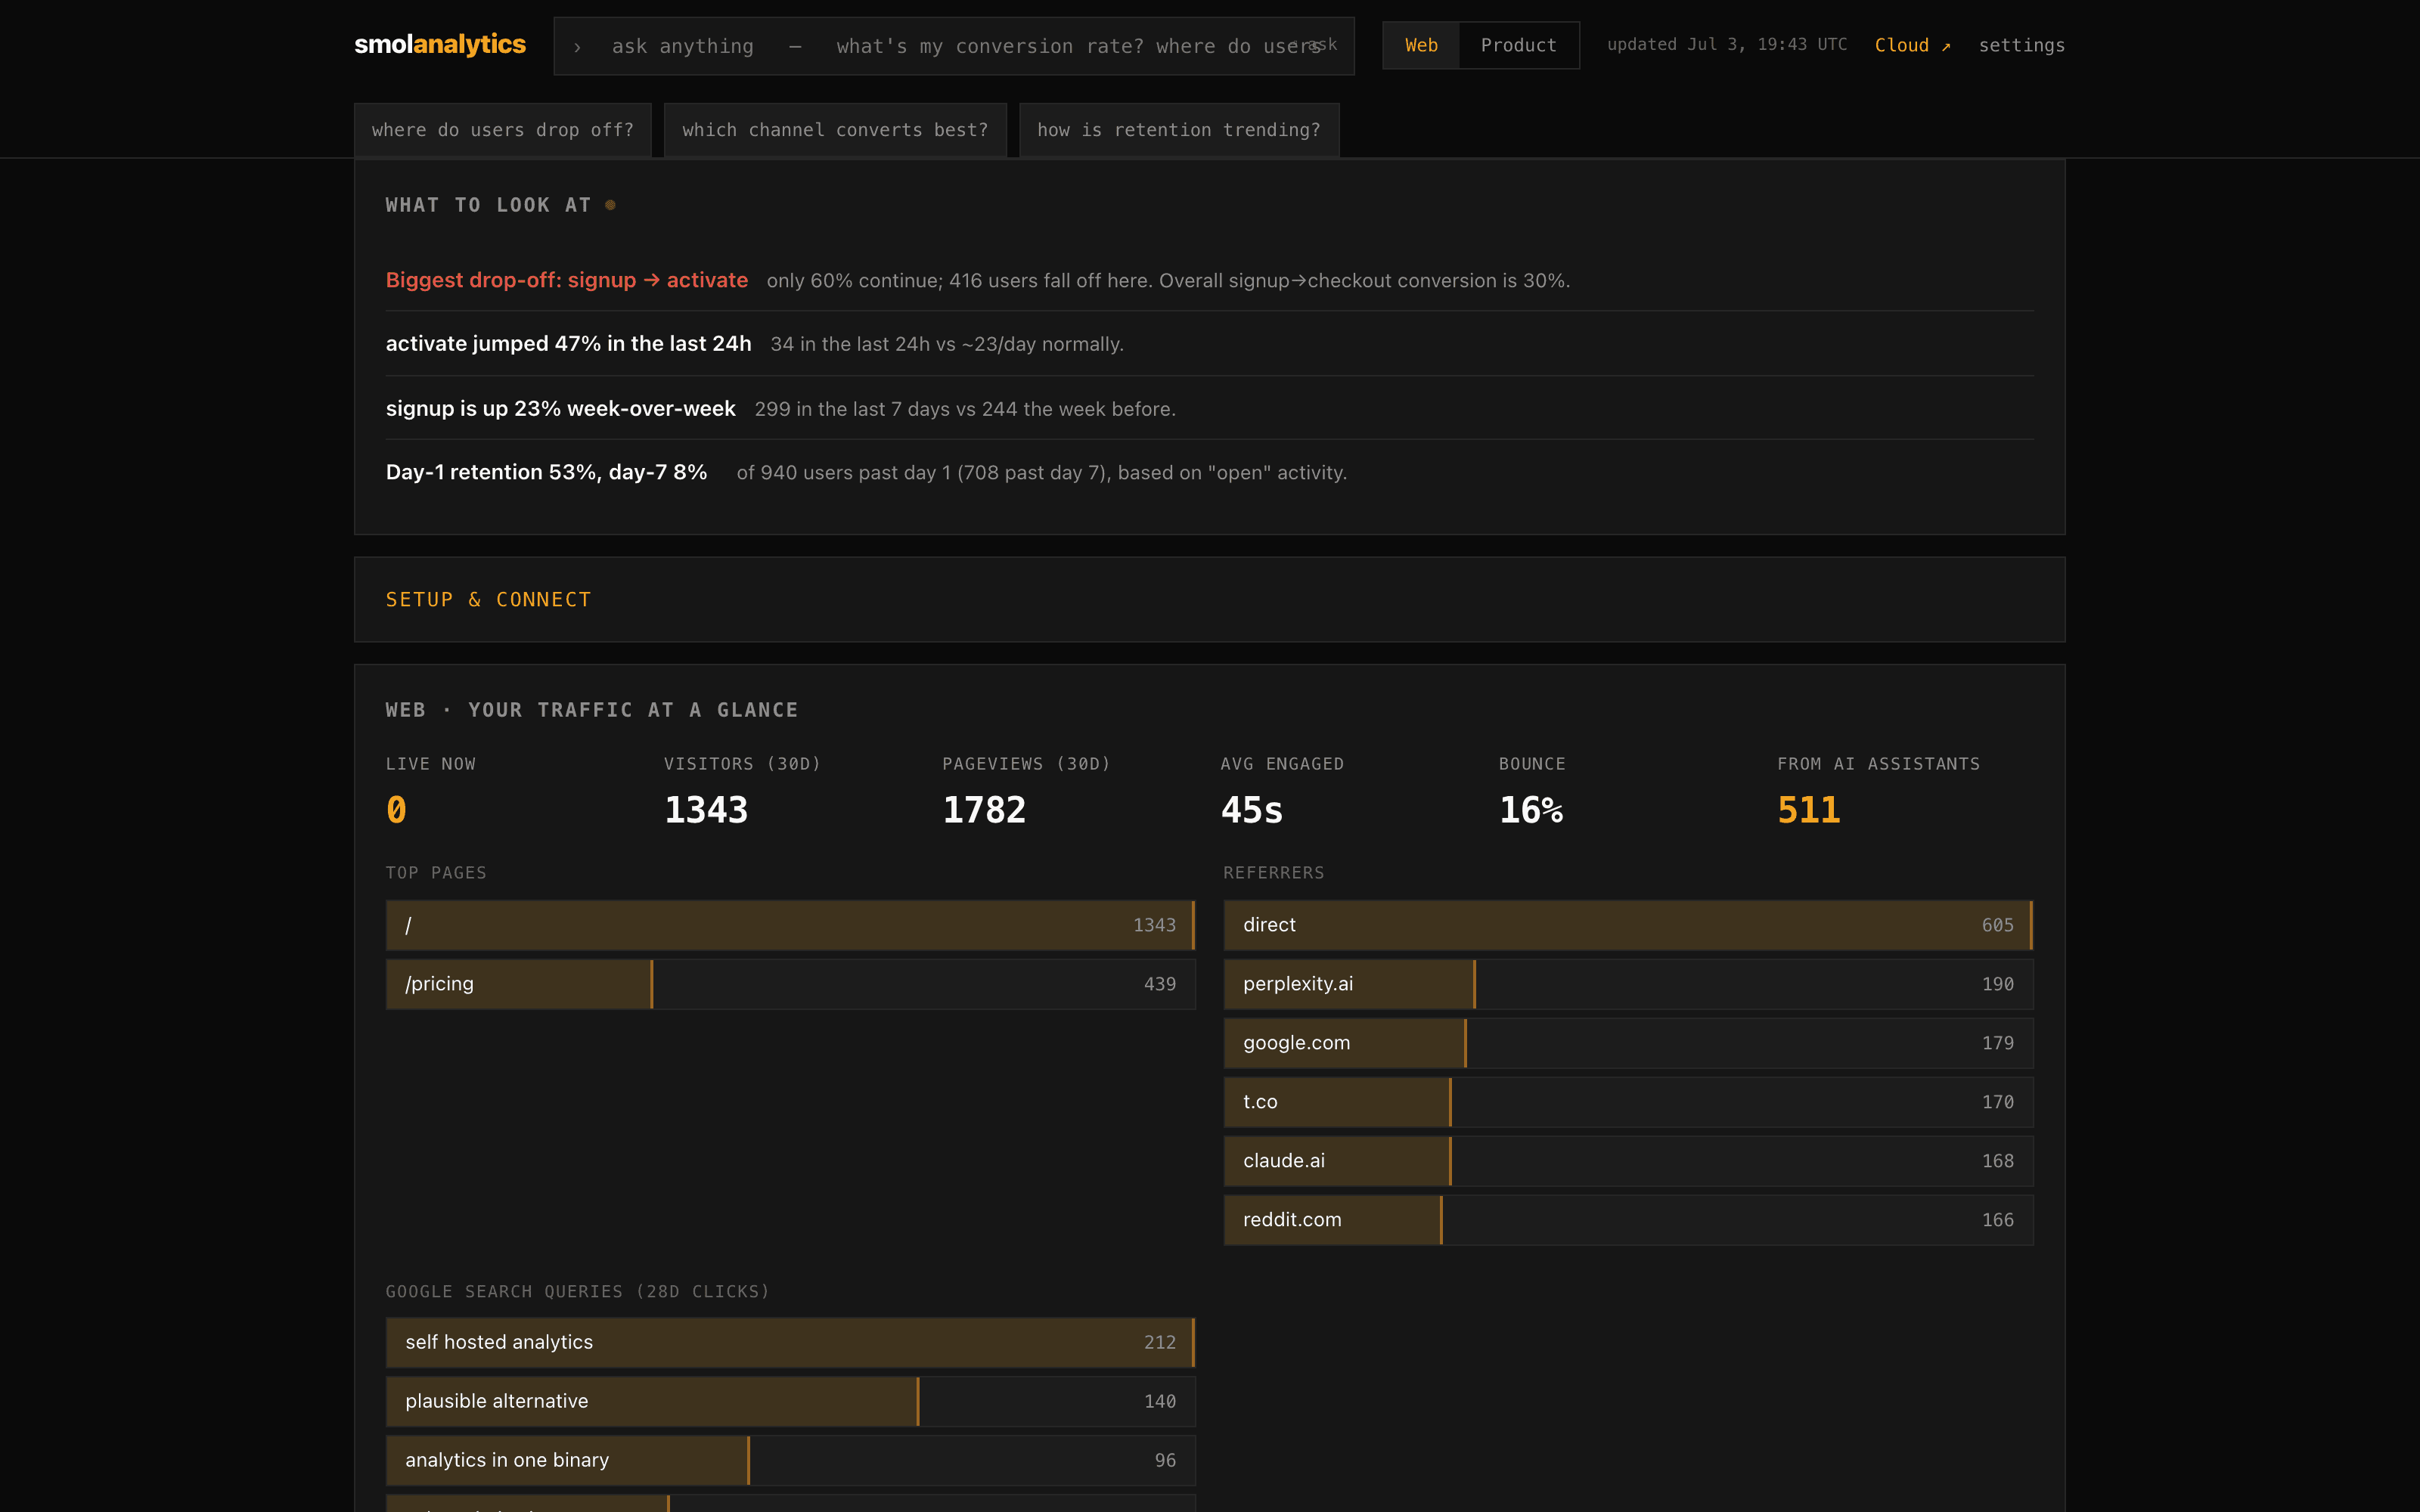Select the 'direct' referrer bar
Viewport: 2420px width, 1512px height.
pyautogui.click(x=1628, y=925)
